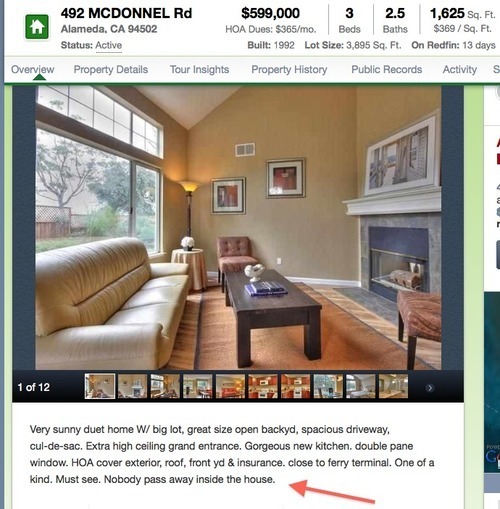This screenshot has height=509, width=500.
Task: View the sixth thumbnail showing the kitchen
Action: coord(263,386)
